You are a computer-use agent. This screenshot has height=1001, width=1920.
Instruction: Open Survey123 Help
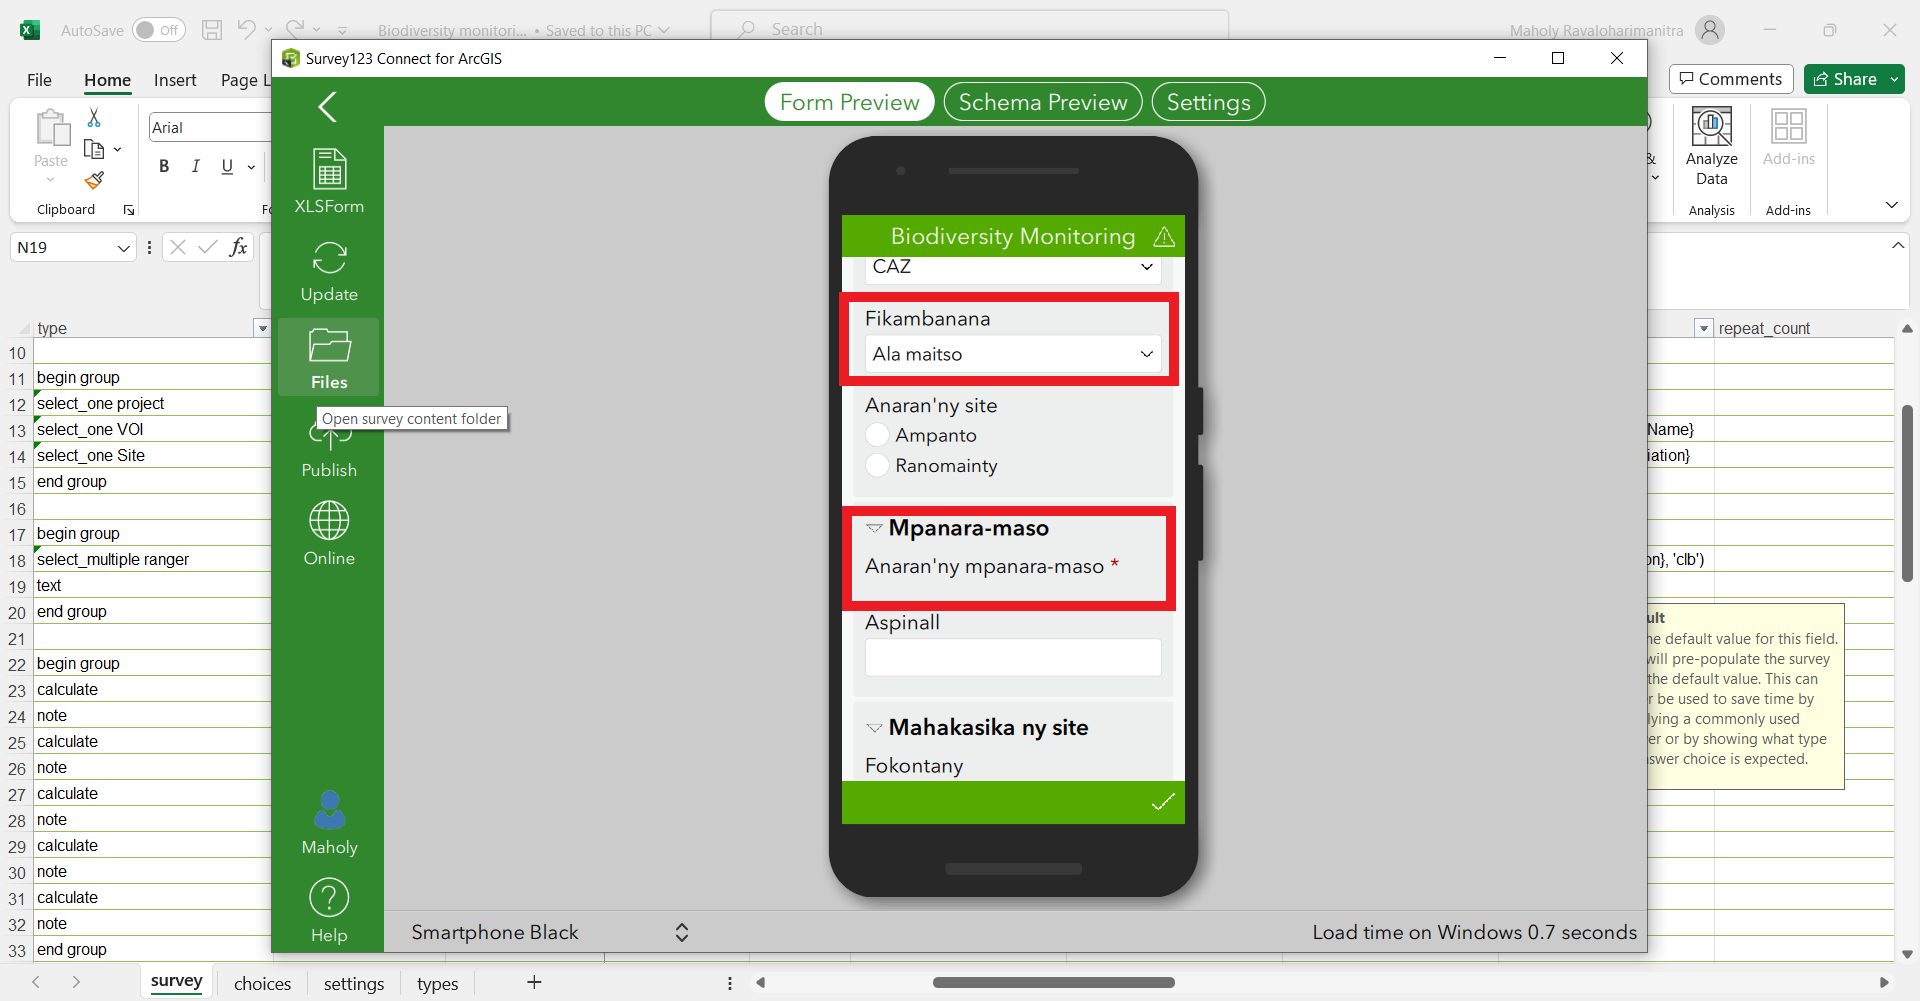(x=328, y=907)
